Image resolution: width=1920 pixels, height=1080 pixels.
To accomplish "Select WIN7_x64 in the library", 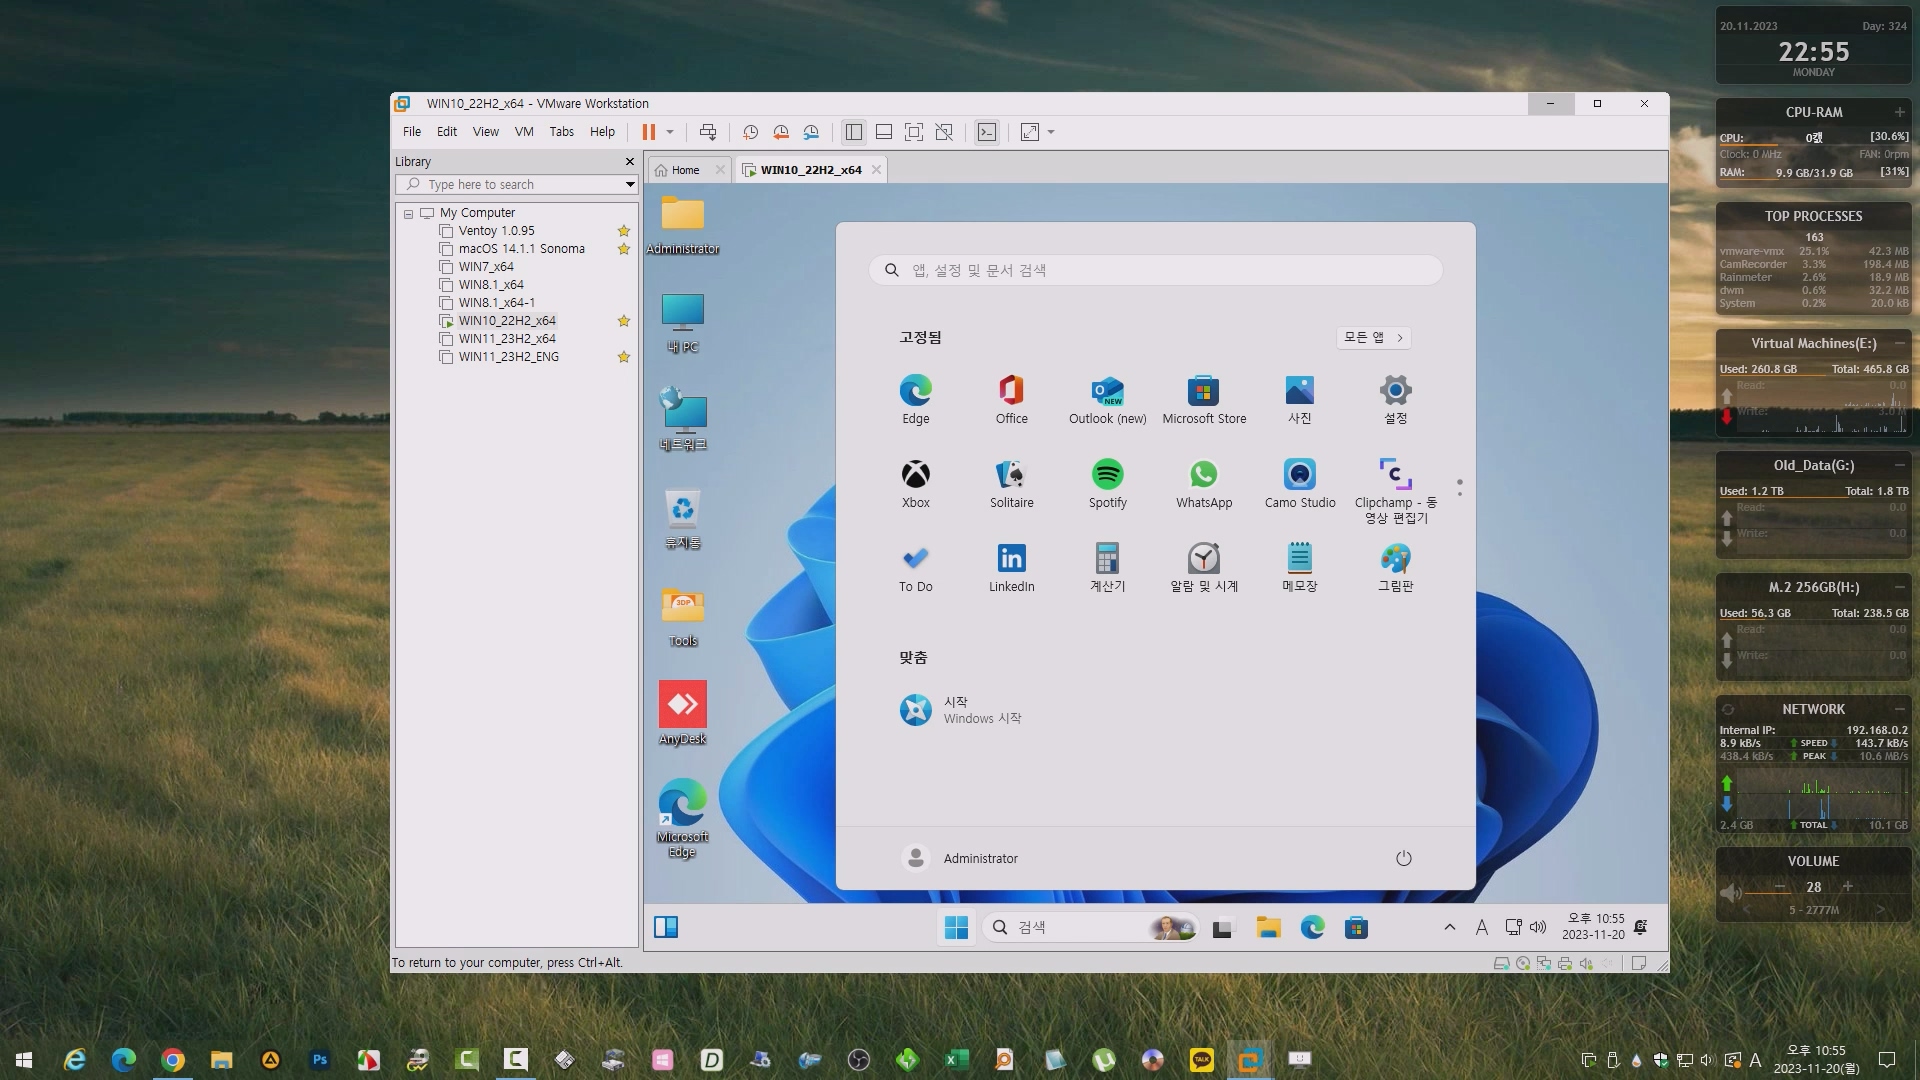I will [x=485, y=267].
